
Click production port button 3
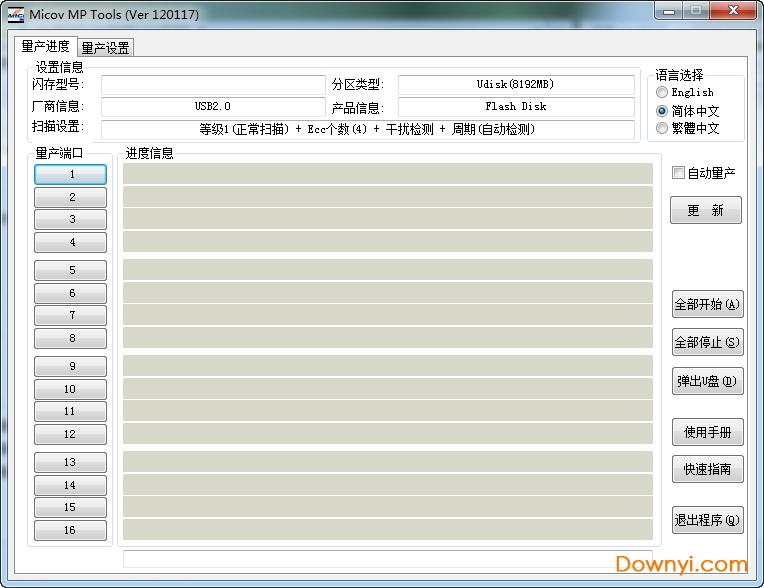pos(71,219)
